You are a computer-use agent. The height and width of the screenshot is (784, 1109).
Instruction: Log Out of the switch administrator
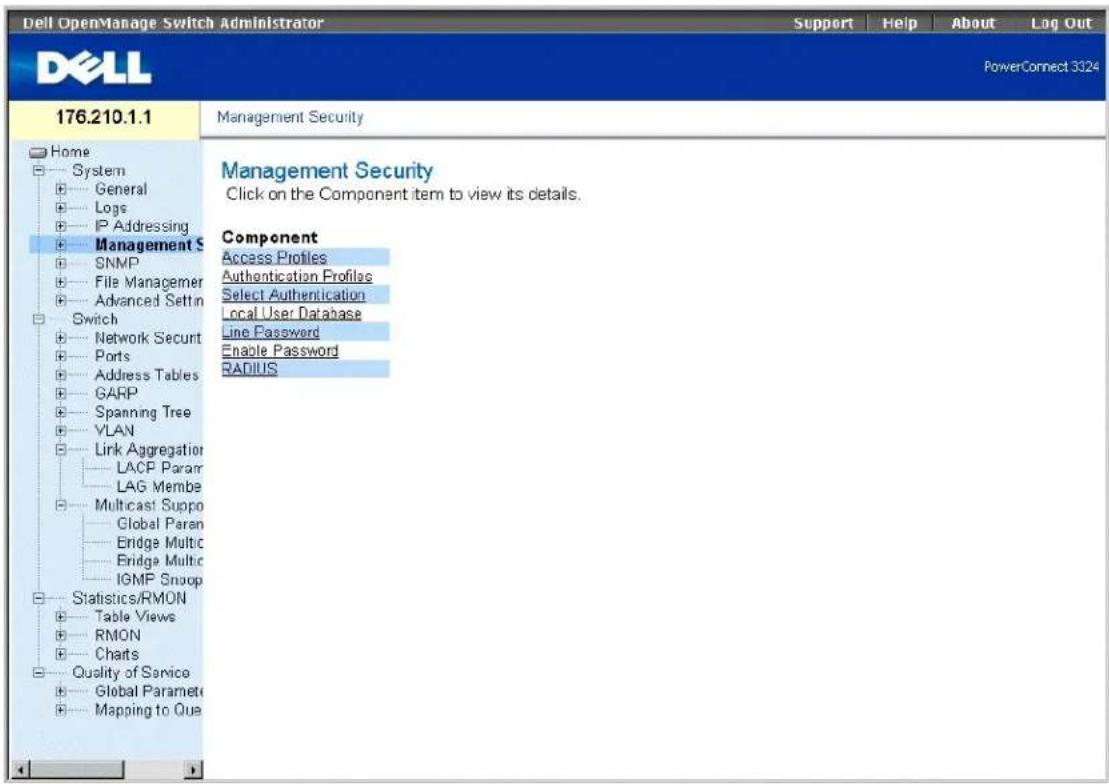(1061, 23)
